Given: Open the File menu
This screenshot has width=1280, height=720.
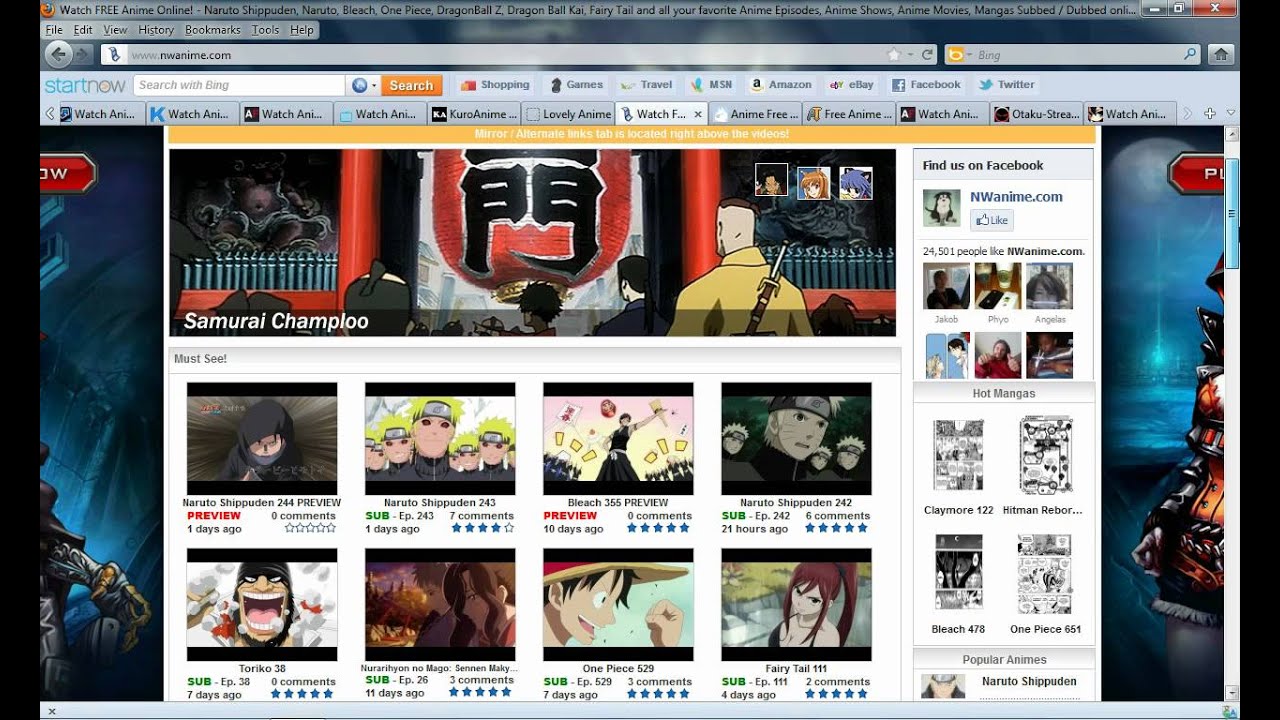Looking at the screenshot, I should pos(54,30).
